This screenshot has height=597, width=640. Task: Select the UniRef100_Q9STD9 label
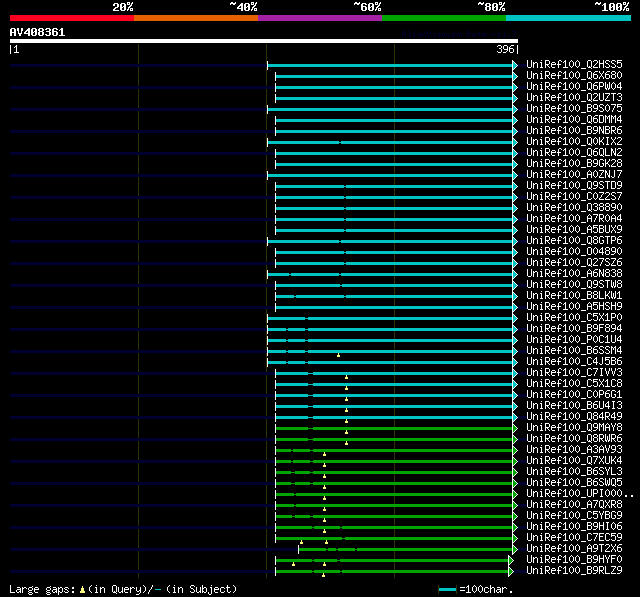pyautogui.click(x=574, y=186)
